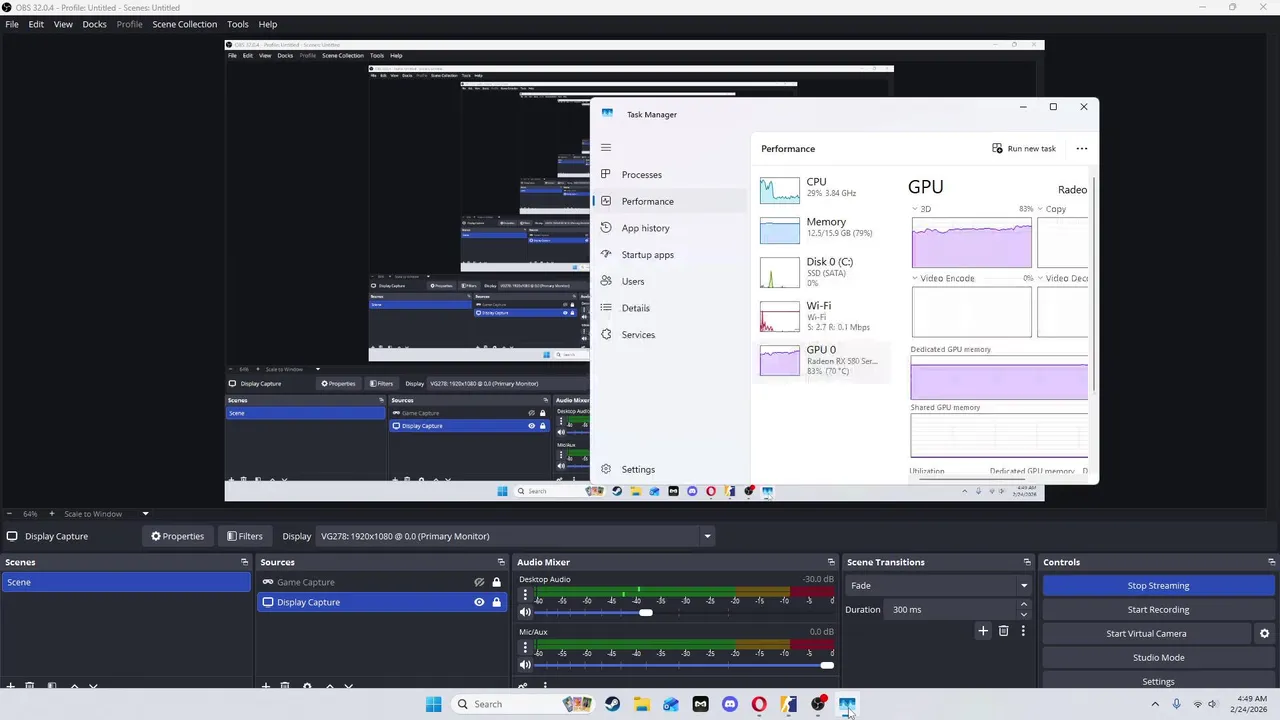1280x720 pixels.
Task: Pop out the Scenes dock icon
Action: (x=244, y=562)
